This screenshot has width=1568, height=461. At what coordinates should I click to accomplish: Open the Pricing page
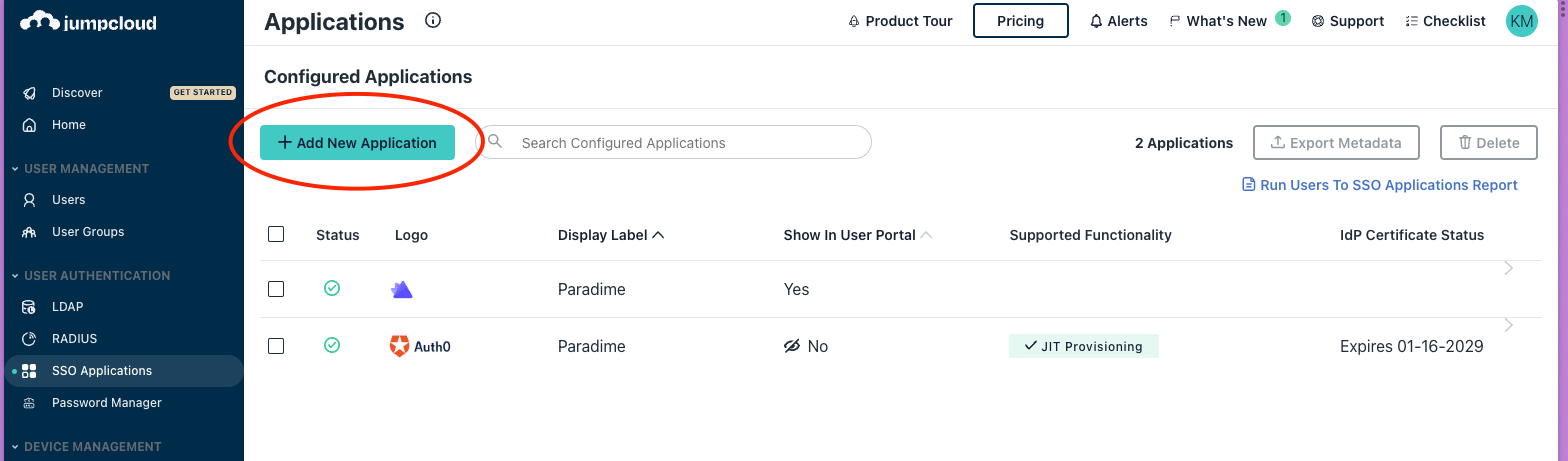(1020, 21)
